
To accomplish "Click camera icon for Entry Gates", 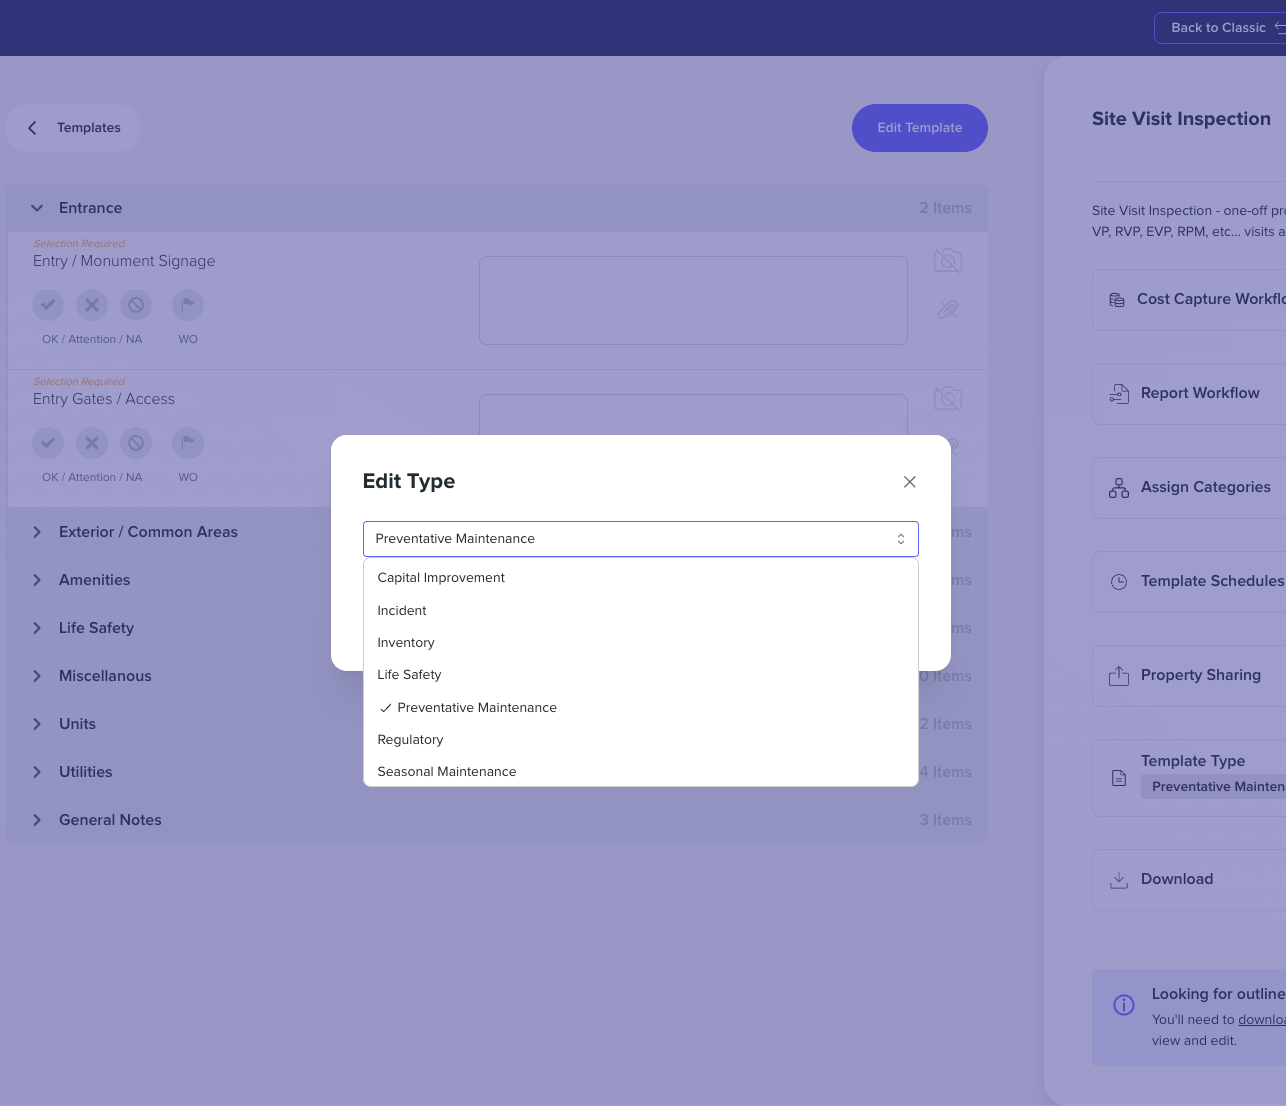I will coord(948,399).
